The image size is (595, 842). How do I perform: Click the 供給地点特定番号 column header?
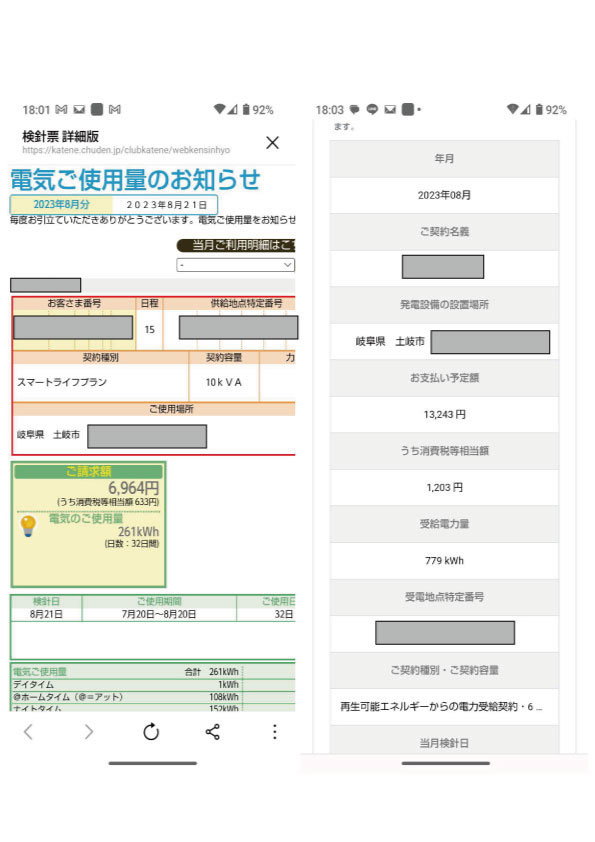[246, 303]
